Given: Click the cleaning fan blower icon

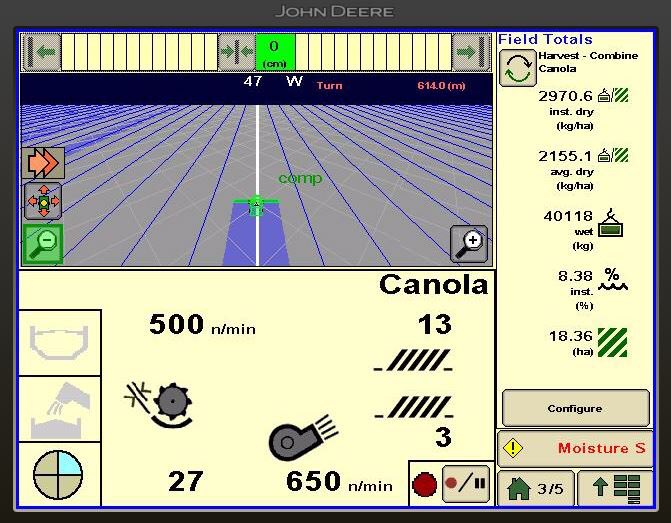Looking at the screenshot, I should point(303,438).
